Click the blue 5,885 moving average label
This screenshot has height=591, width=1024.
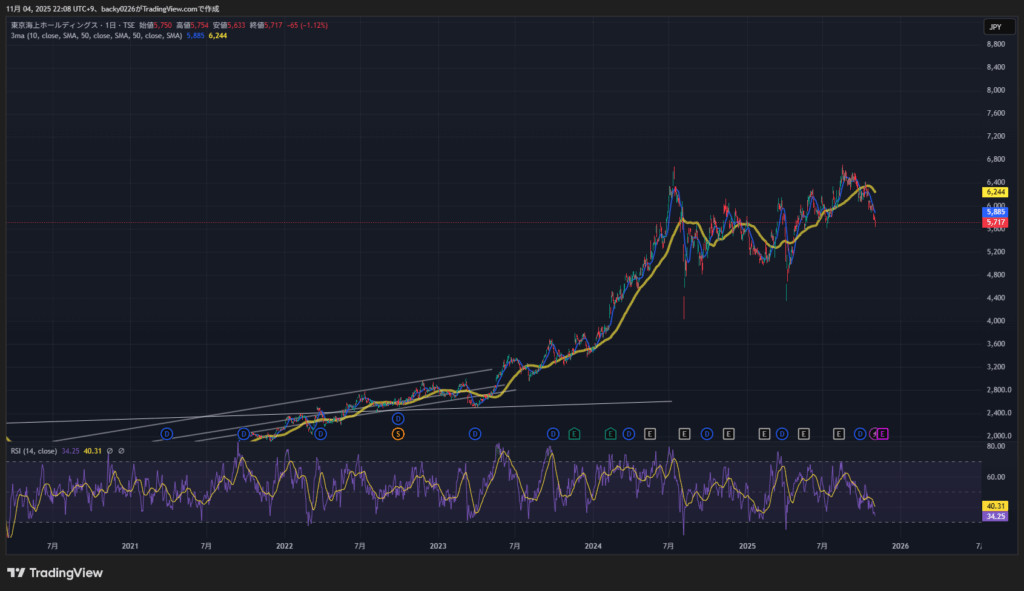pyautogui.click(x=995, y=211)
